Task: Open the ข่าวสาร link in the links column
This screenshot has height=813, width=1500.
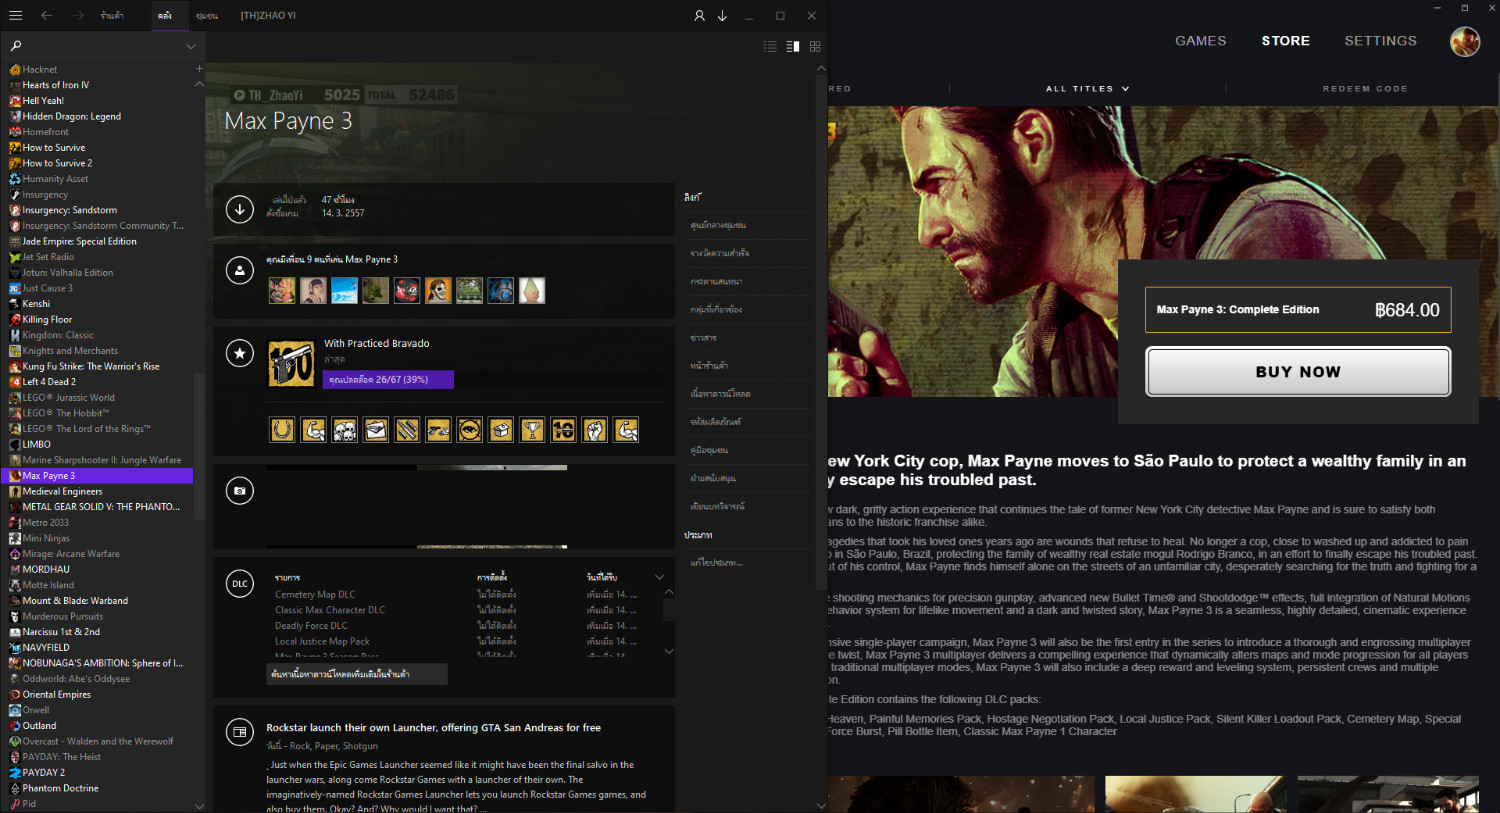Action: click(x=704, y=338)
